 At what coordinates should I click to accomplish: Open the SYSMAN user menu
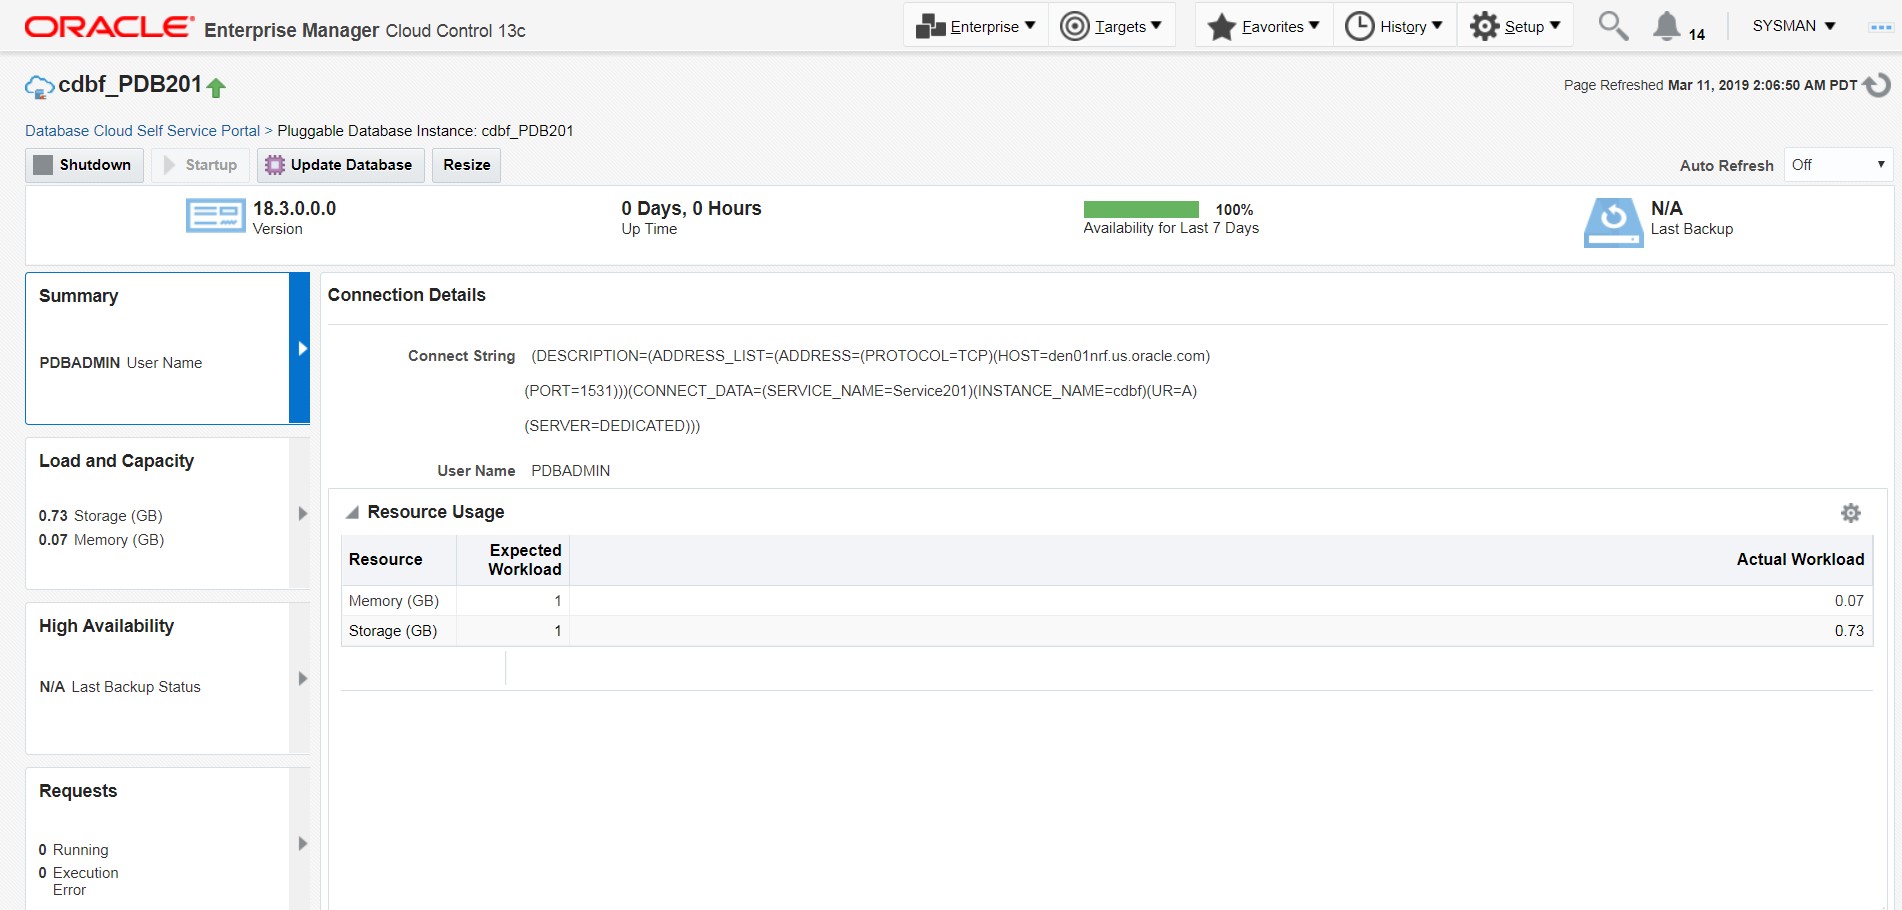pos(1794,26)
